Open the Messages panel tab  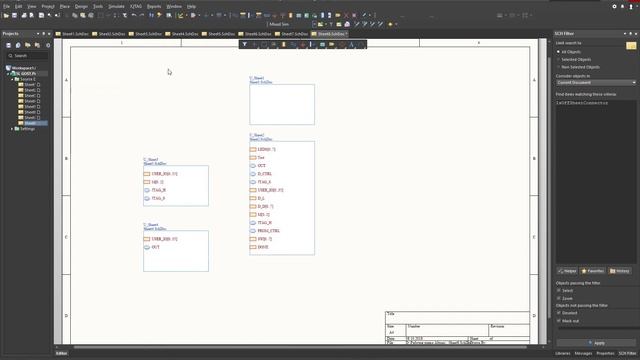coord(583,353)
